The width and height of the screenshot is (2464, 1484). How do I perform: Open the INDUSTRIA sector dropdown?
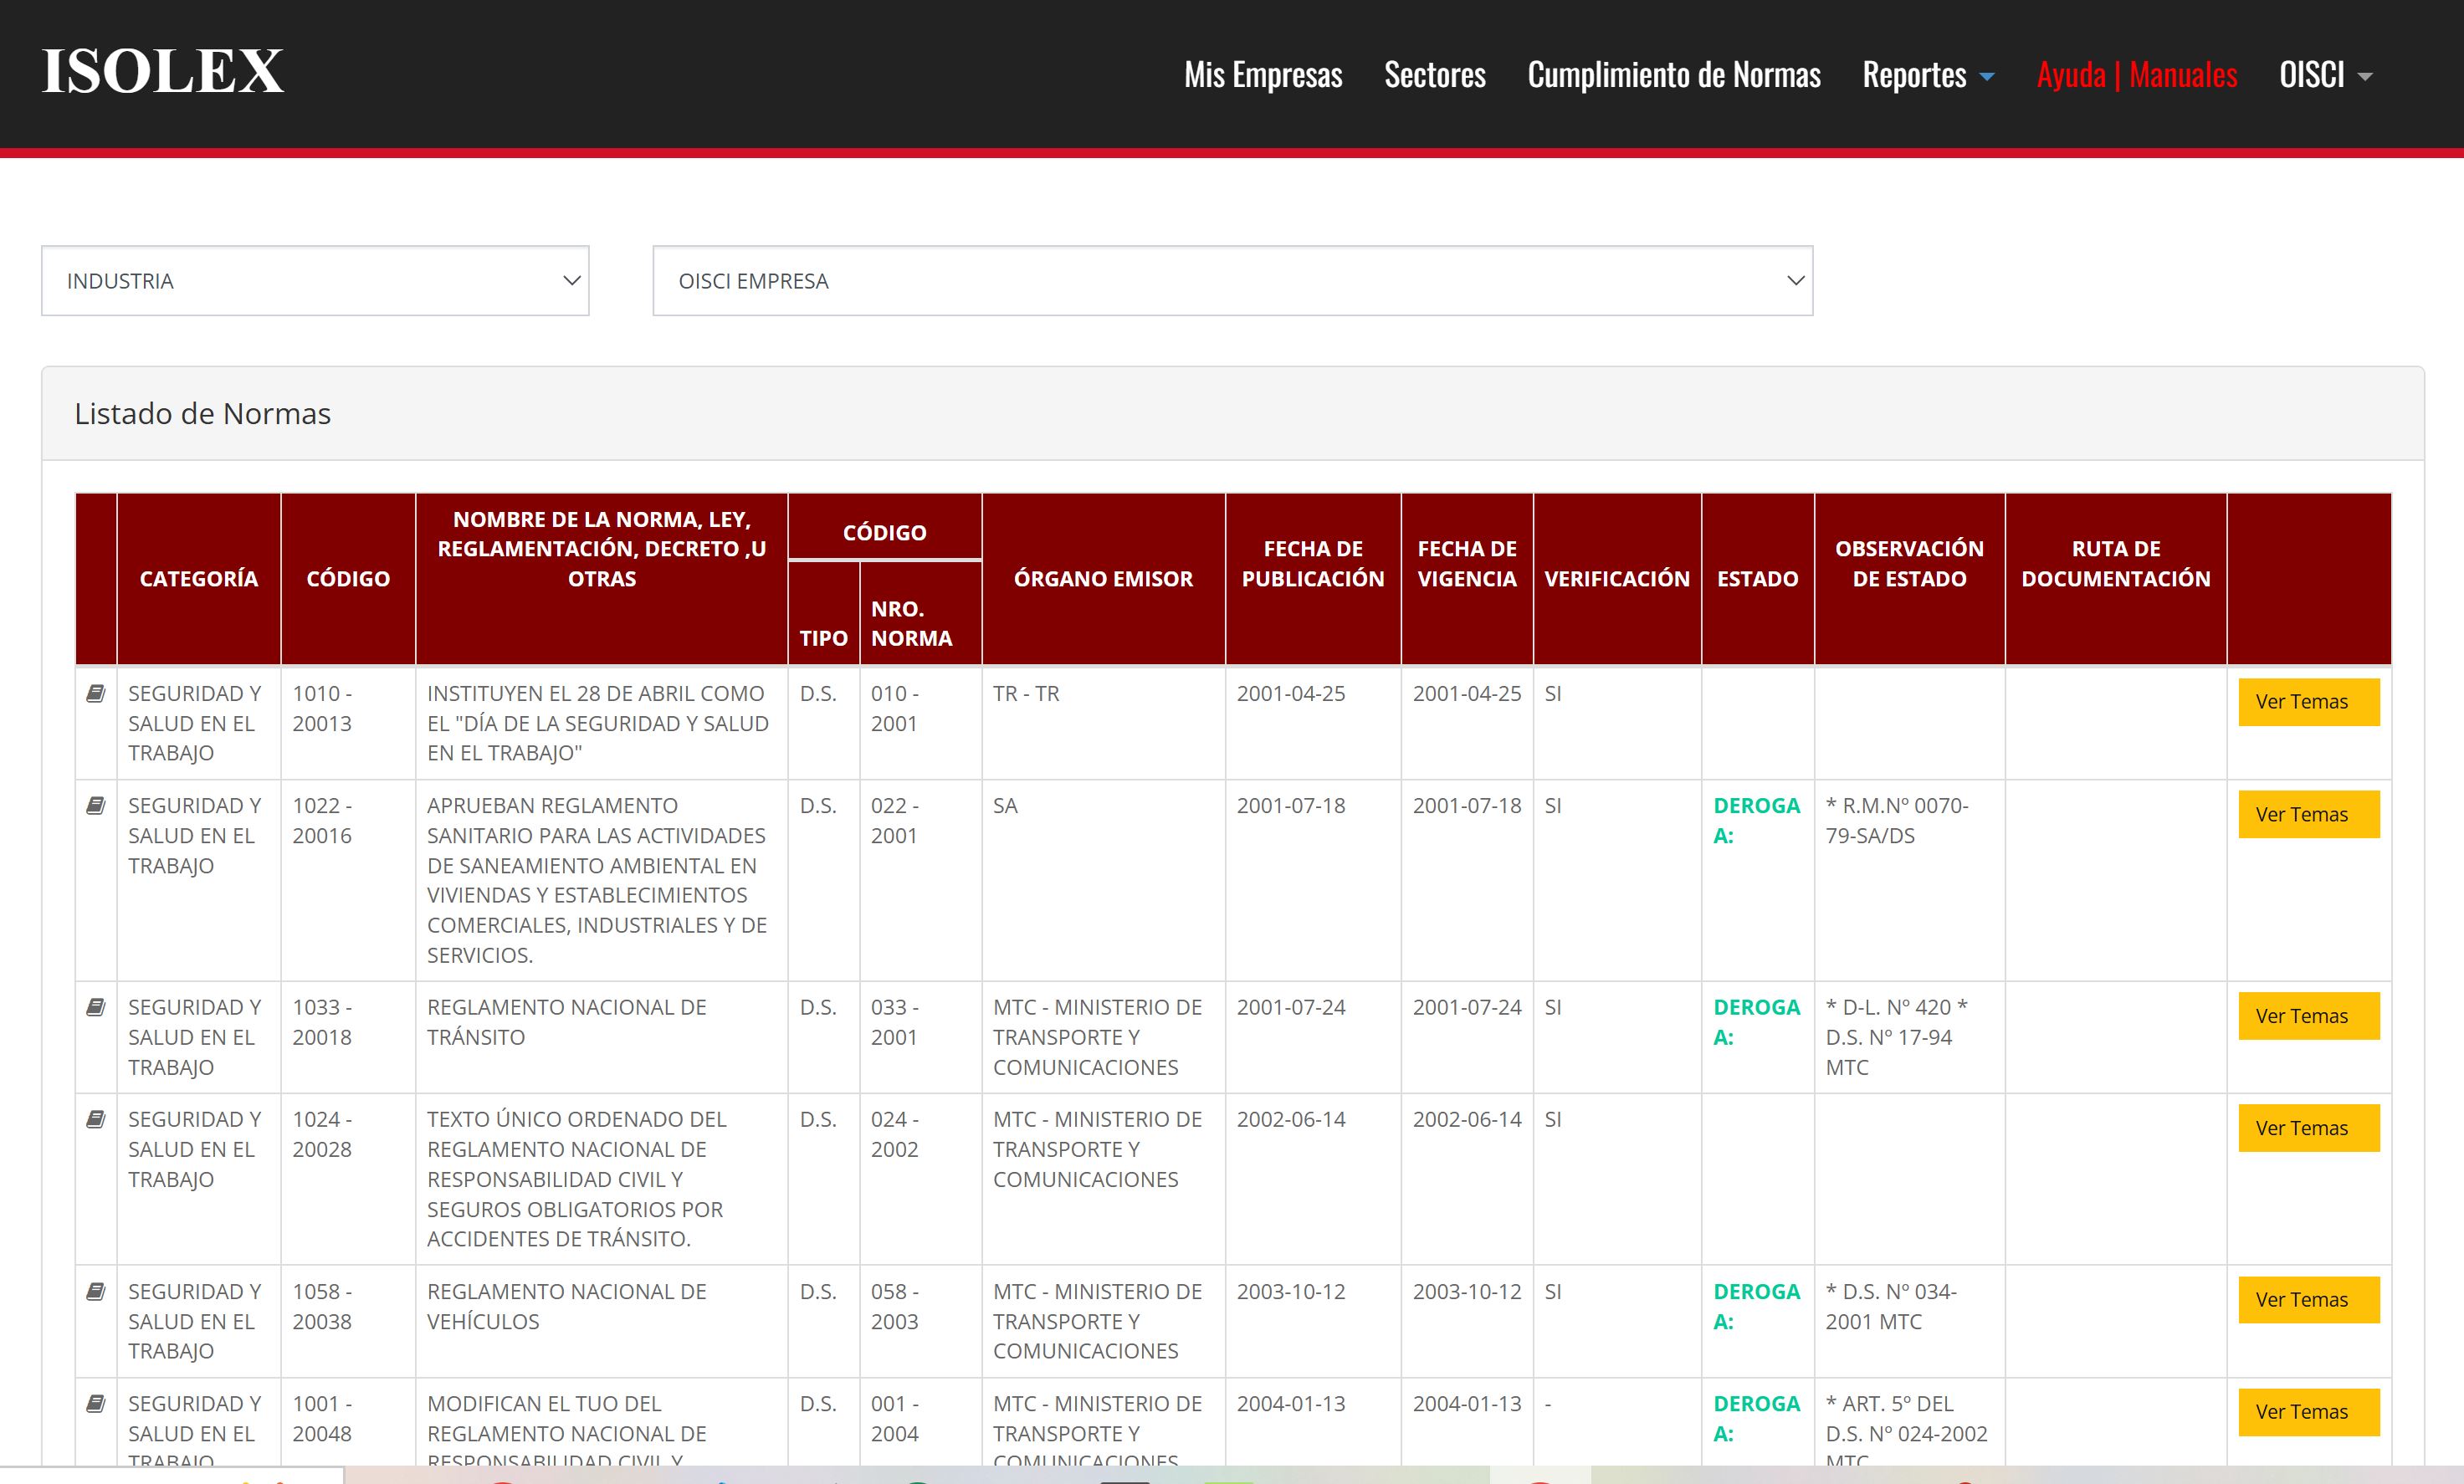pyautogui.click(x=315, y=281)
